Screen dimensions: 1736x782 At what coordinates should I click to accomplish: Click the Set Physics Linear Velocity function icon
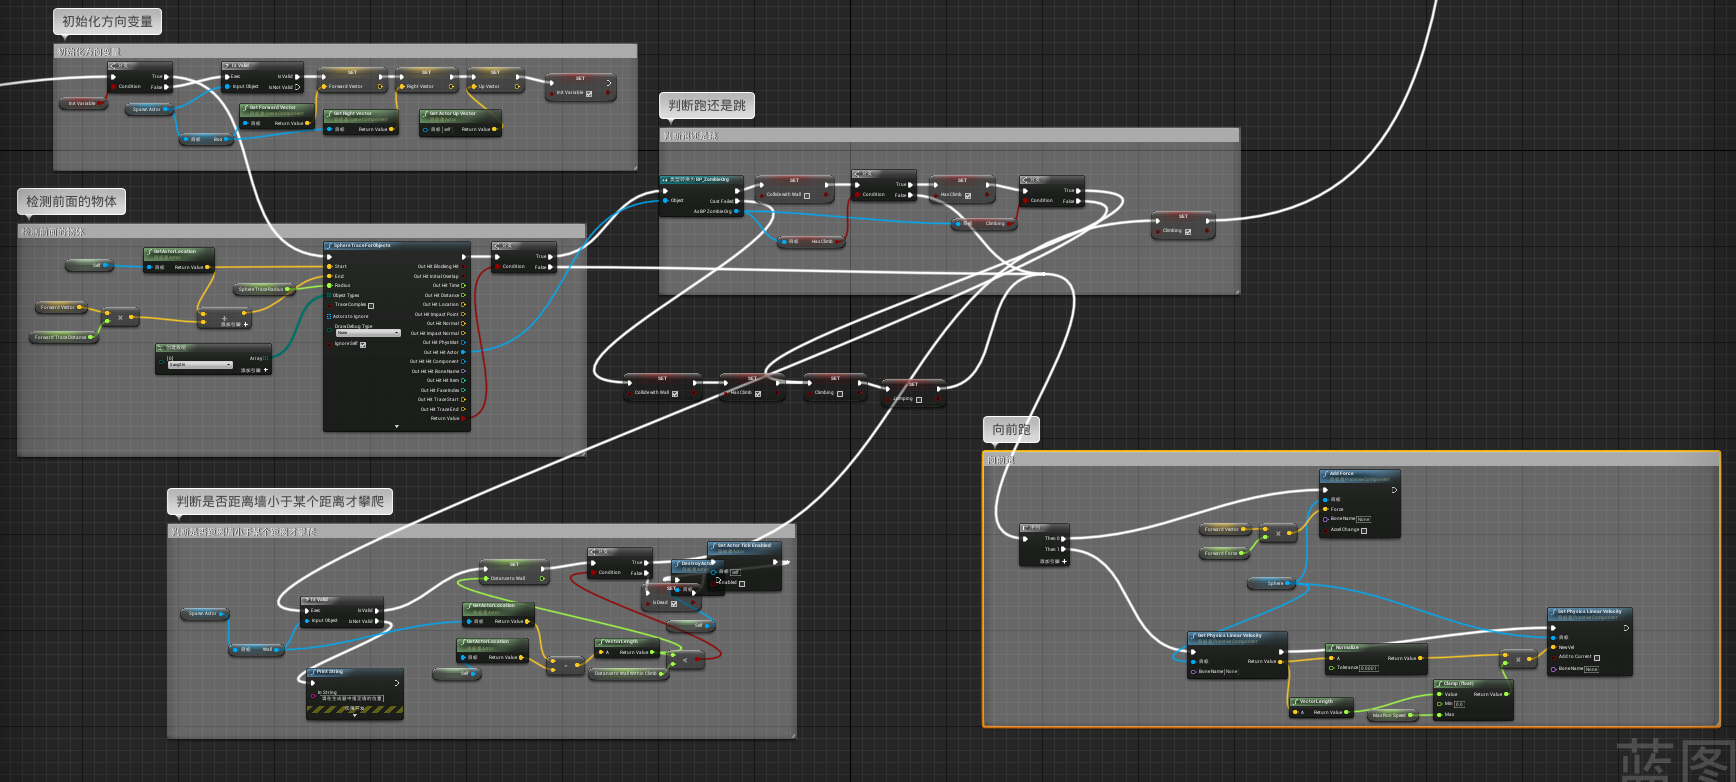coord(1553,612)
